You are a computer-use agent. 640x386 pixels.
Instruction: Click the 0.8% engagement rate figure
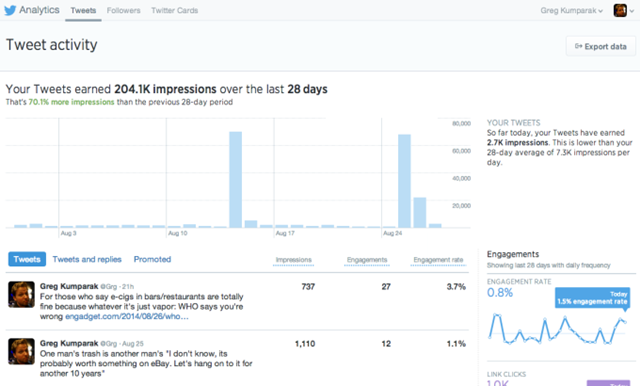pyautogui.click(x=500, y=293)
